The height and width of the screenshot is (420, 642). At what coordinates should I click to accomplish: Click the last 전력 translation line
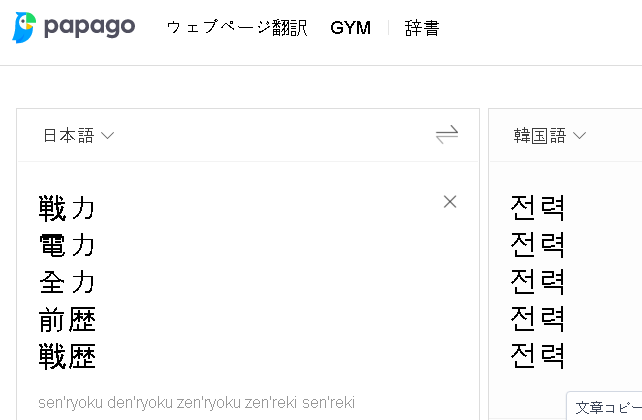tap(538, 356)
